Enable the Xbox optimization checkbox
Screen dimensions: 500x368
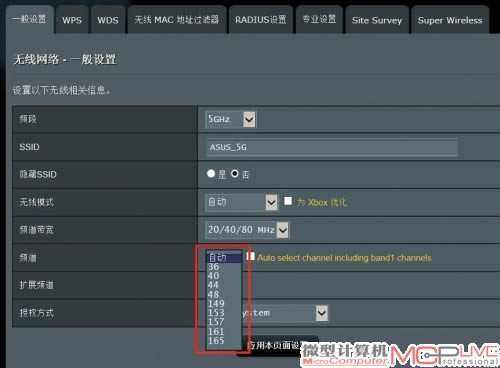tap(288, 201)
